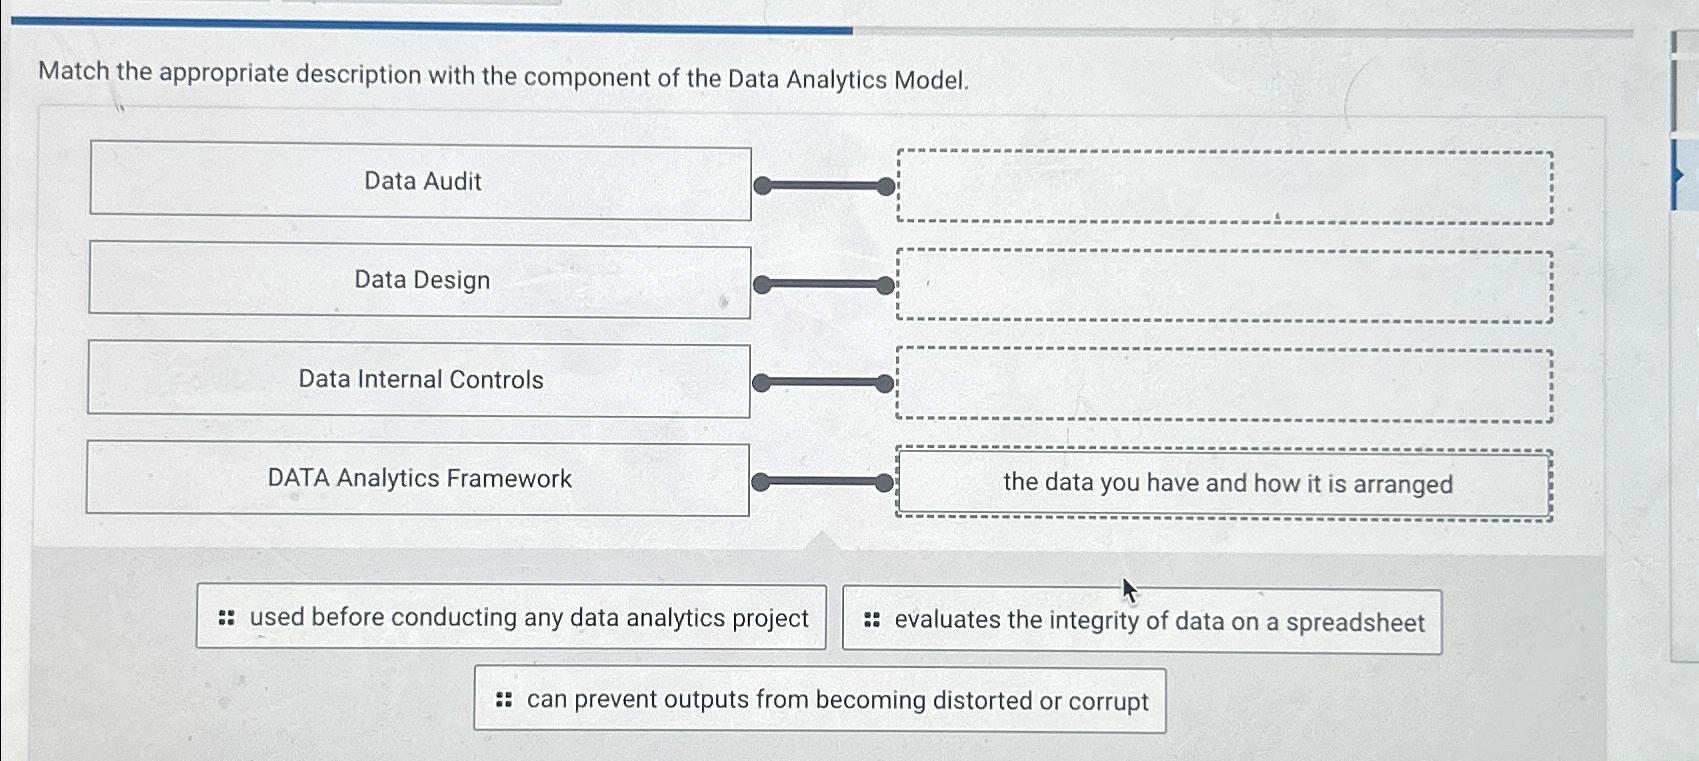Click drag handle icon of 'used before conducting' option
This screenshot has height=761, width=1699.
point(227,618)
